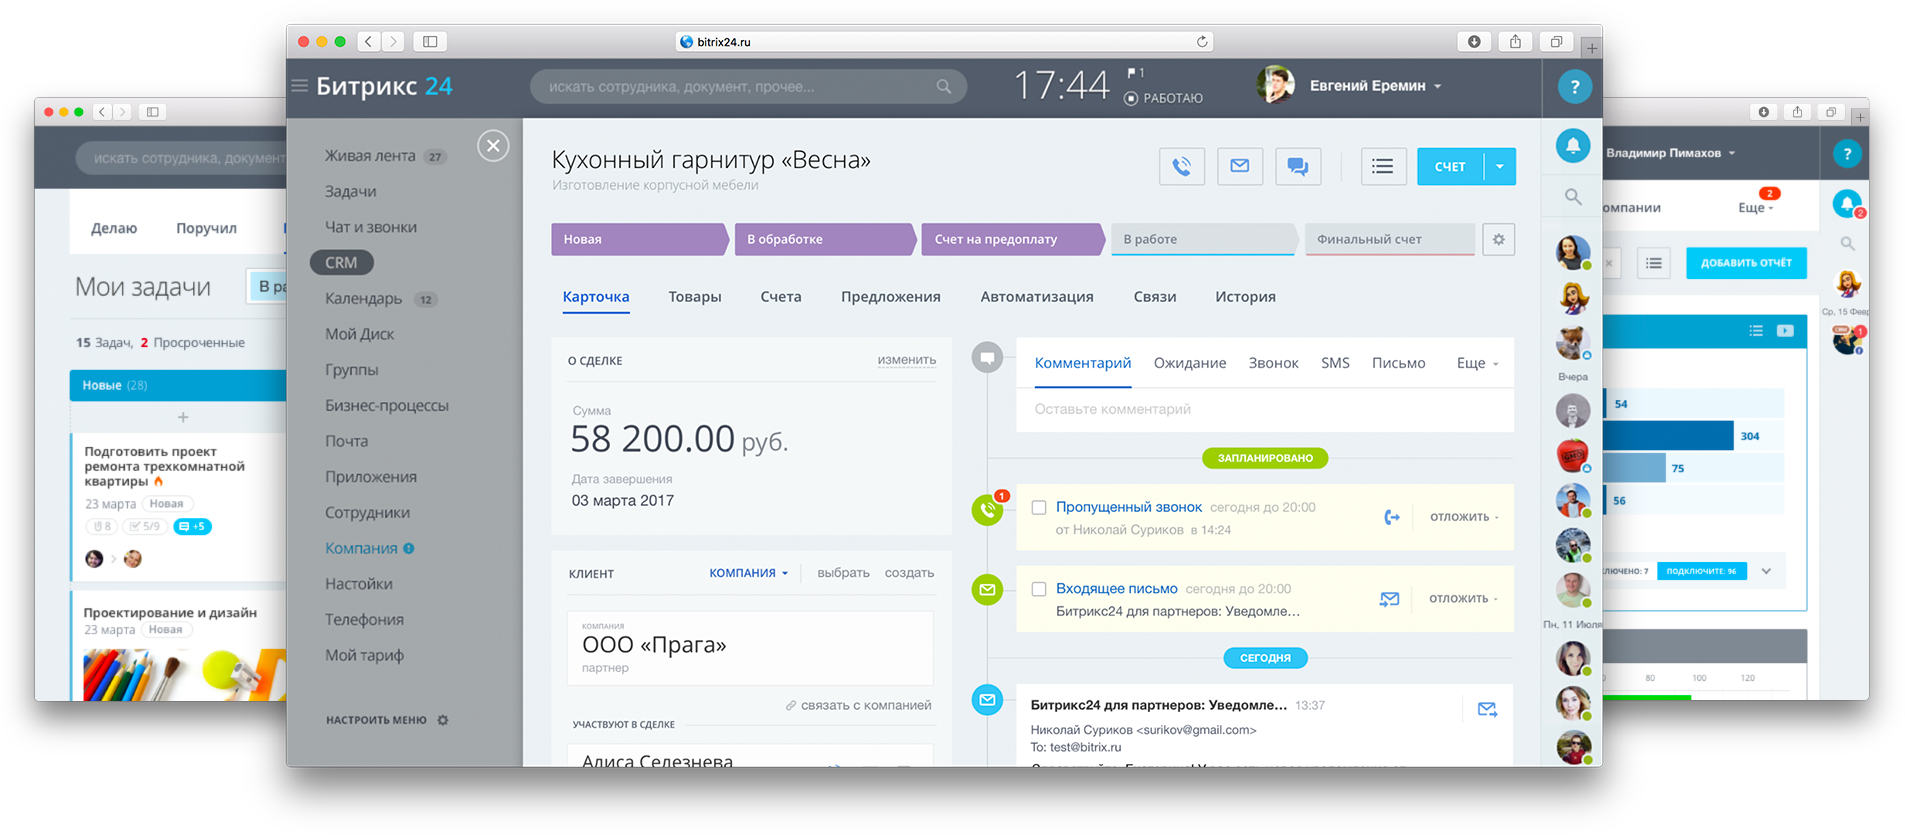Click the СЧЕТ button

click(x=1450, y=166)
